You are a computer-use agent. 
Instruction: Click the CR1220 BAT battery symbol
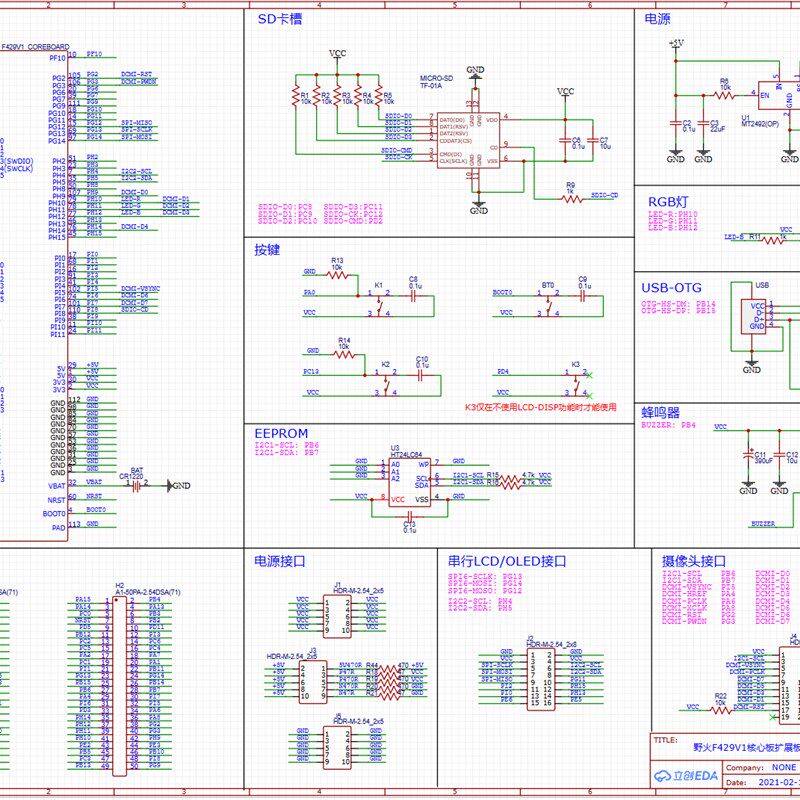click(x=136, y=487)
